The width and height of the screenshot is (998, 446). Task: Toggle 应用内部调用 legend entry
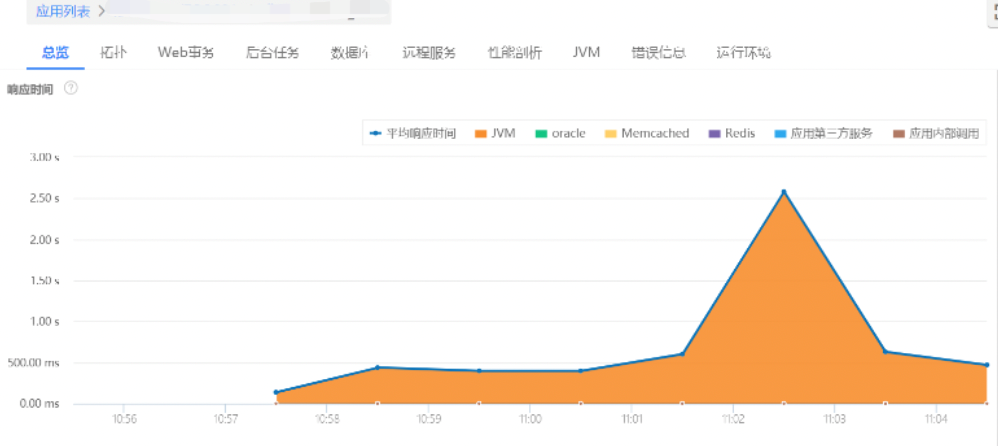(x=937, y=133)
